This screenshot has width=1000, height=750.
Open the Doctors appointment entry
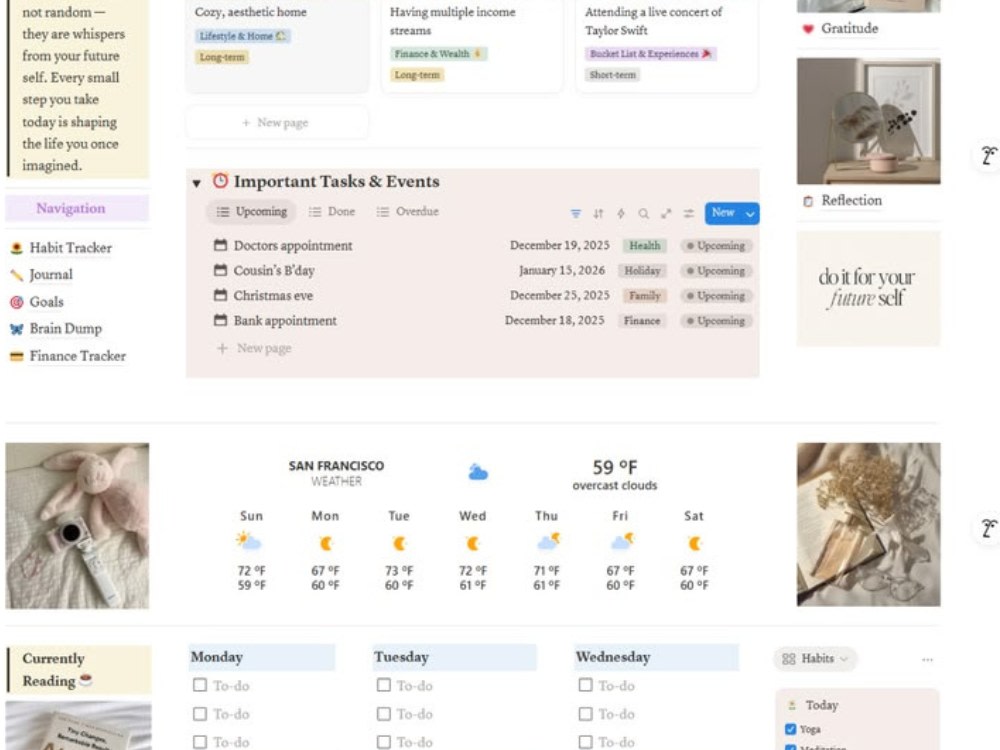pyautogui.click(x=293, y=246)
